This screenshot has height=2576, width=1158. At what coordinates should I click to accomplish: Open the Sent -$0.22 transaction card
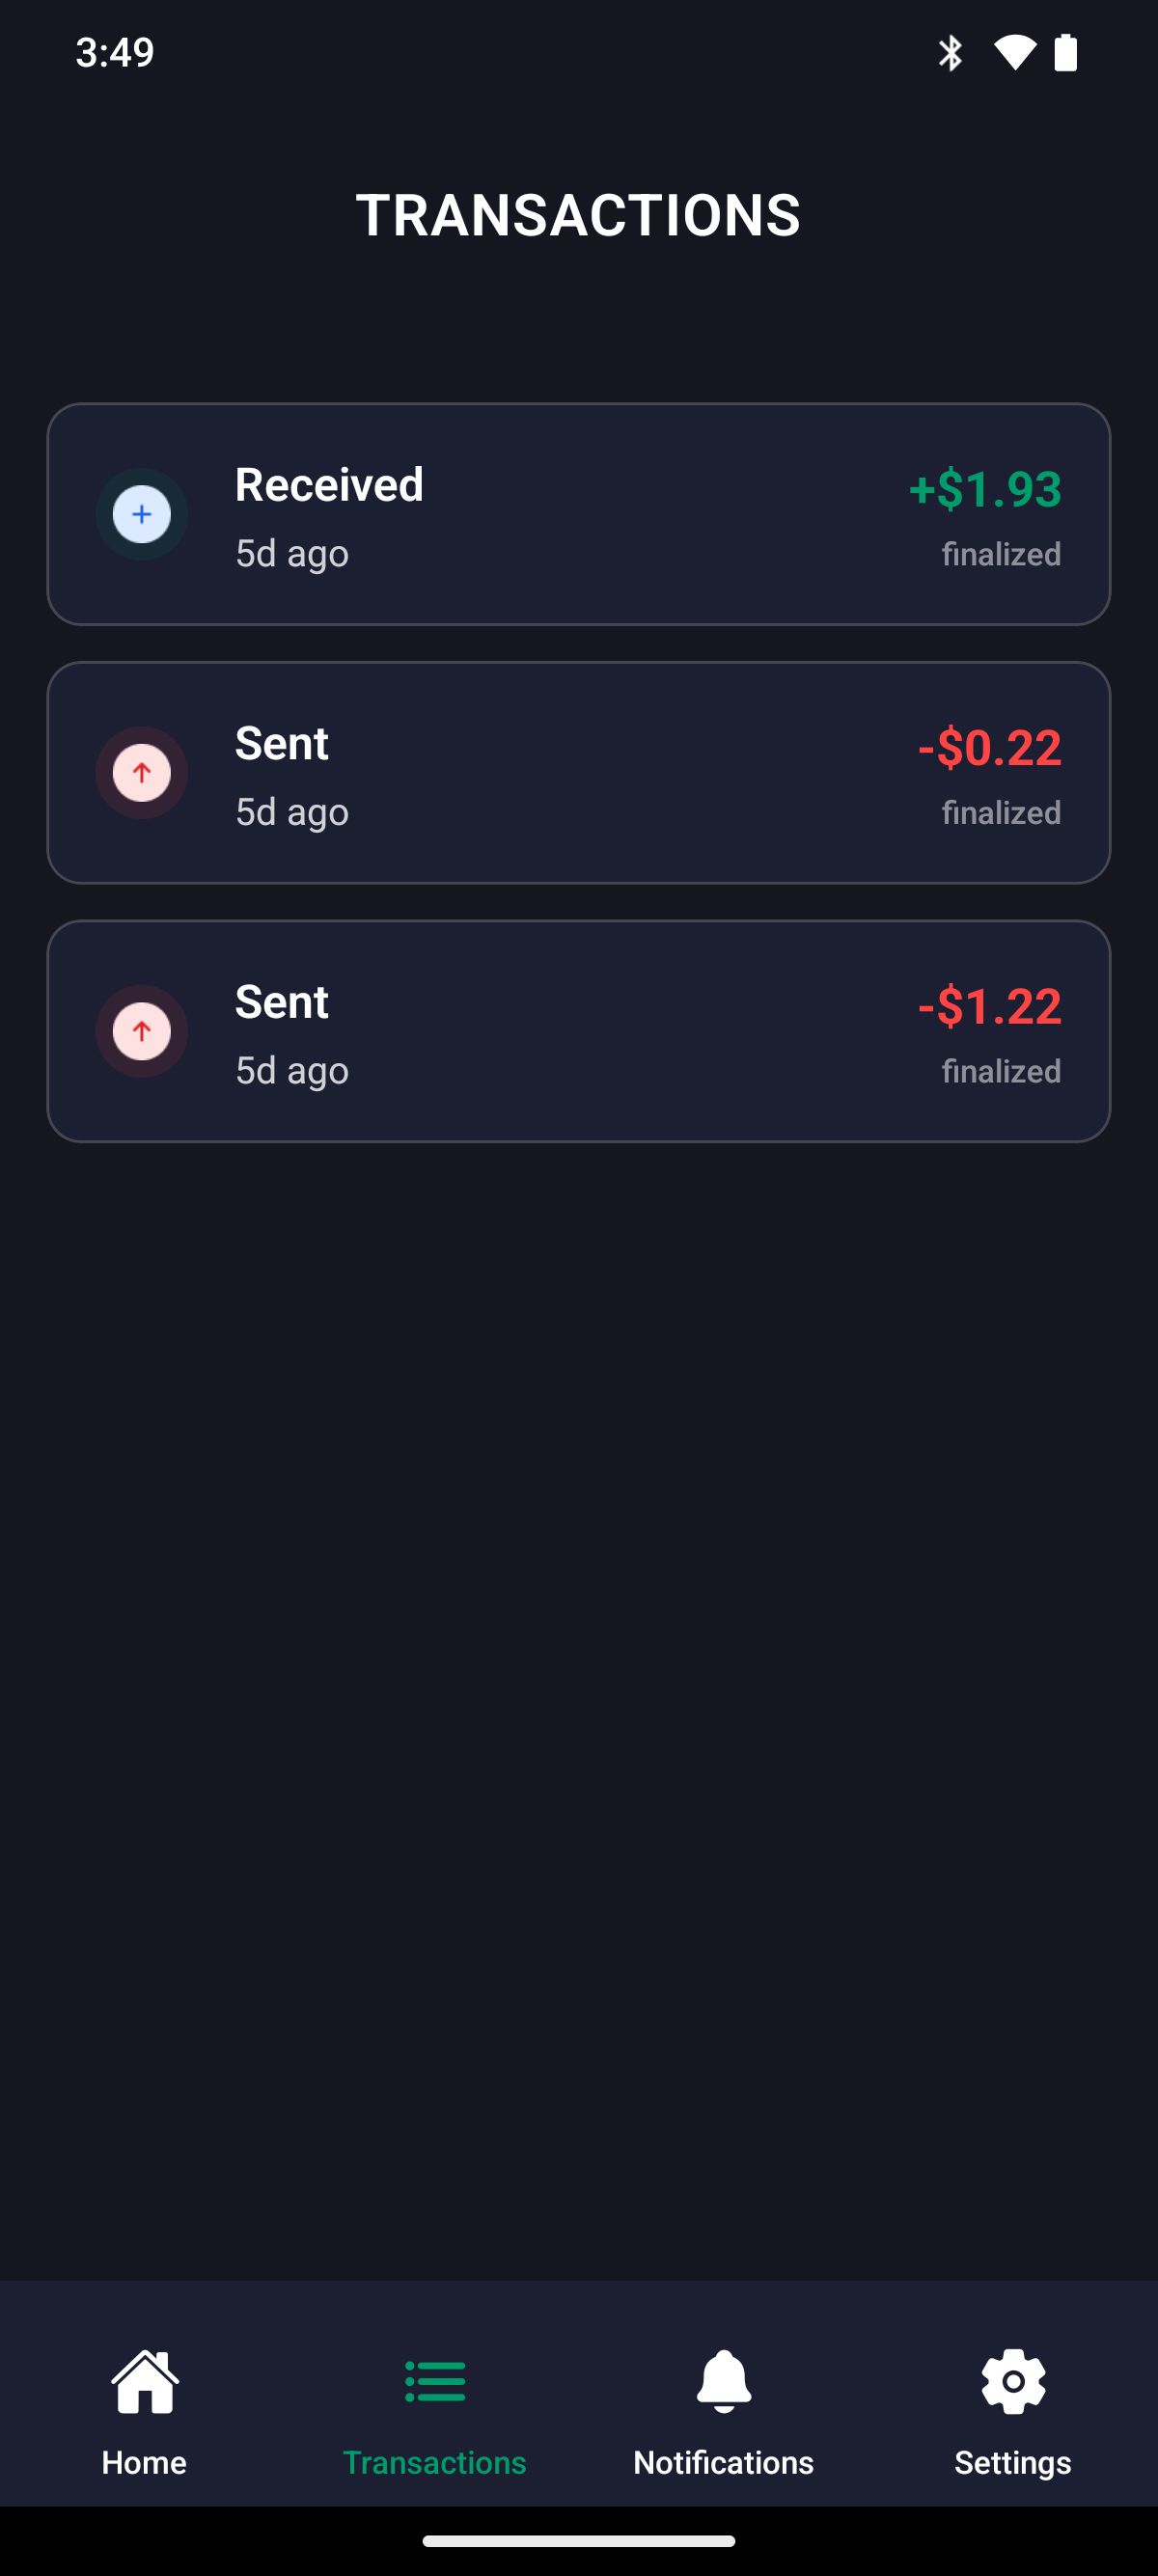tap(578, 773)
